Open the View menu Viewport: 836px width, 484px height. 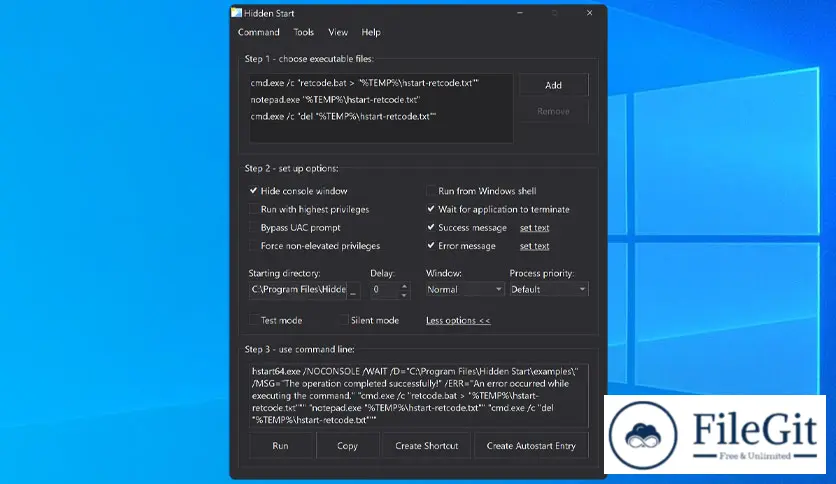click(x=338, y=33)
